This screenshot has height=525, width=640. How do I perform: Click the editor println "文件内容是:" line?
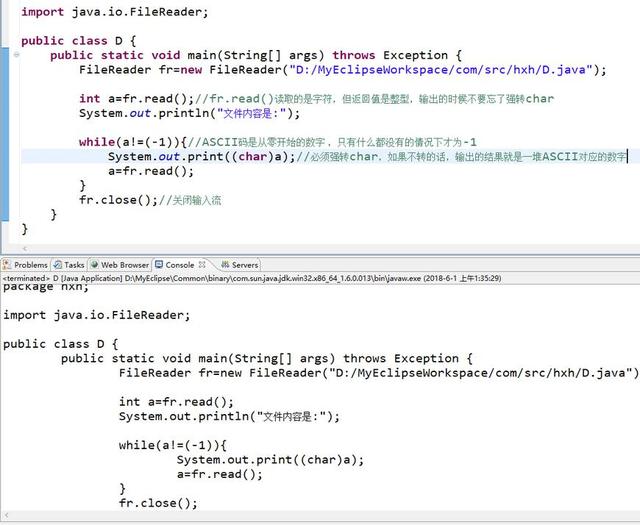coord(189,113)
